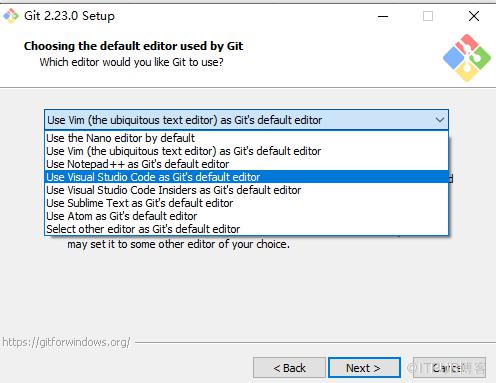Select Use Sublime Text as Git's default editor

(246, 203)
